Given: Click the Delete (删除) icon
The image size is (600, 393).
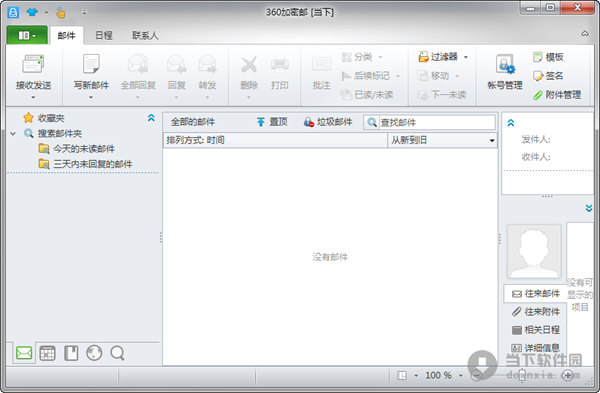Looking at the screenshot, I should (x=249, y=64).
